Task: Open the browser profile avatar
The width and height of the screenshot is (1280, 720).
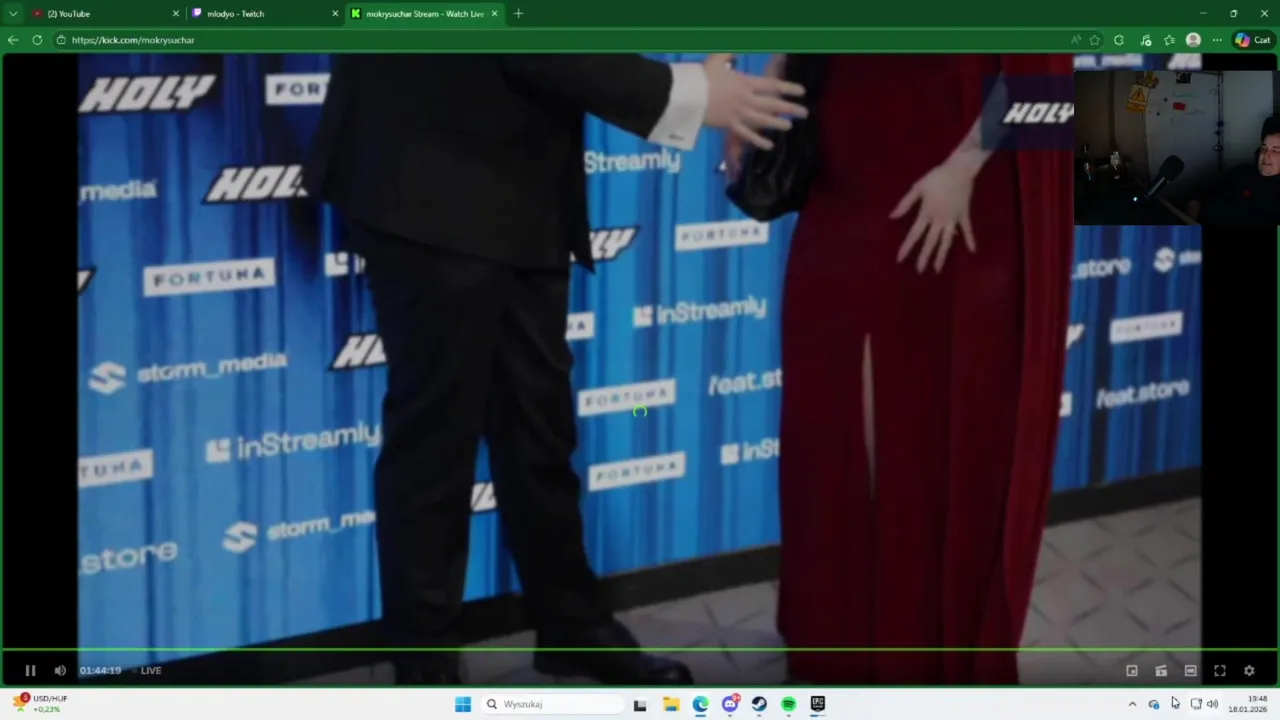Action: click(1193, 40)
